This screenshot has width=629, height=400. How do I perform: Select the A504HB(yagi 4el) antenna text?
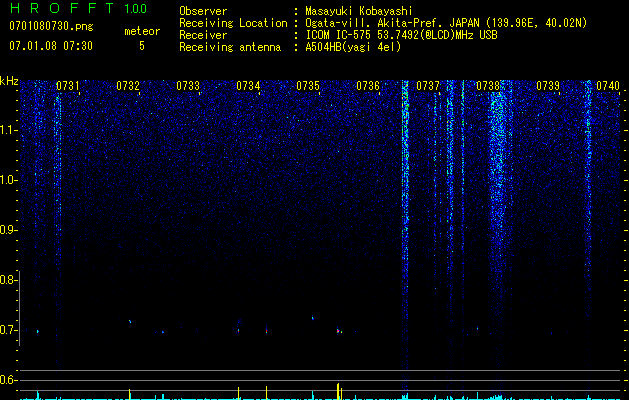353,47
